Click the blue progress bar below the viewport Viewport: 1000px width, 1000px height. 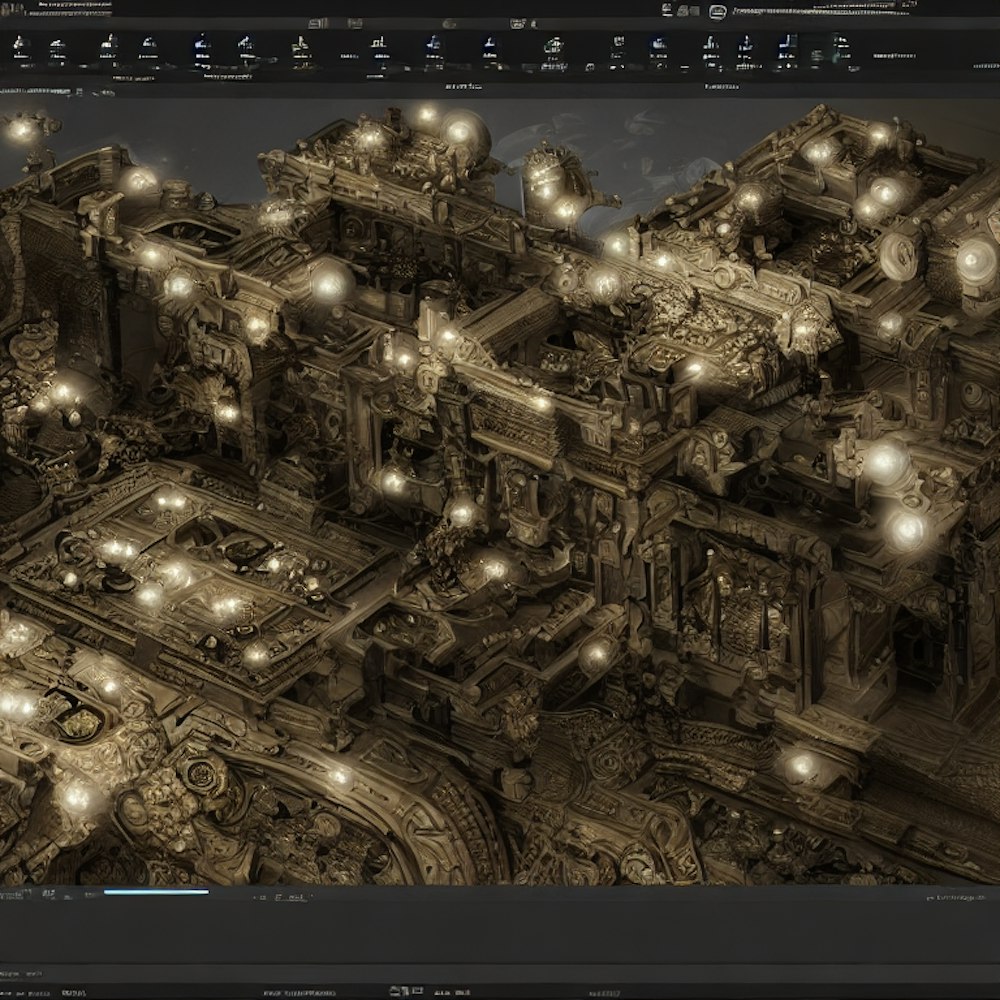tap(156, 891)
